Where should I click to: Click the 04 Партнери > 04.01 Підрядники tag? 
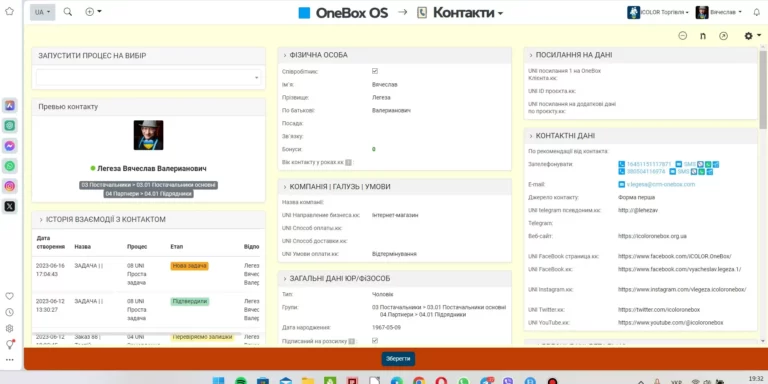(148, 194)
